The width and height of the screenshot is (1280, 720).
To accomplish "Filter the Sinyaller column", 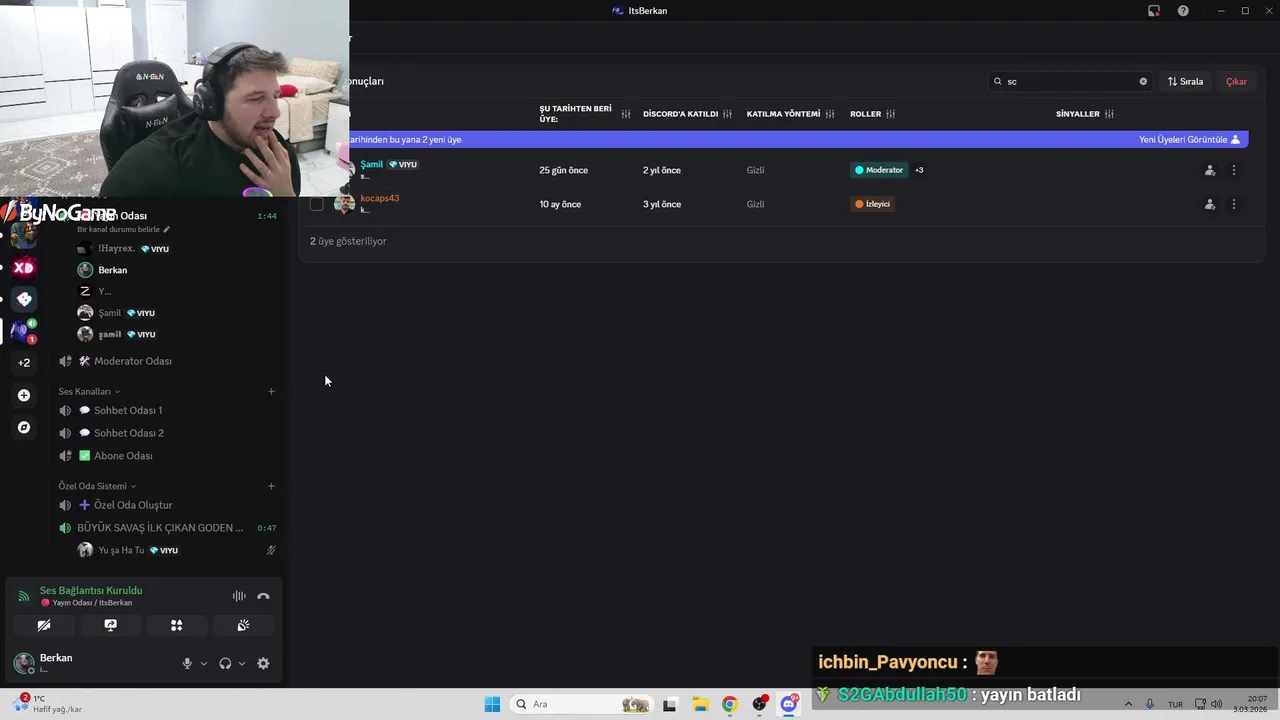I will tap(1109, 114).
